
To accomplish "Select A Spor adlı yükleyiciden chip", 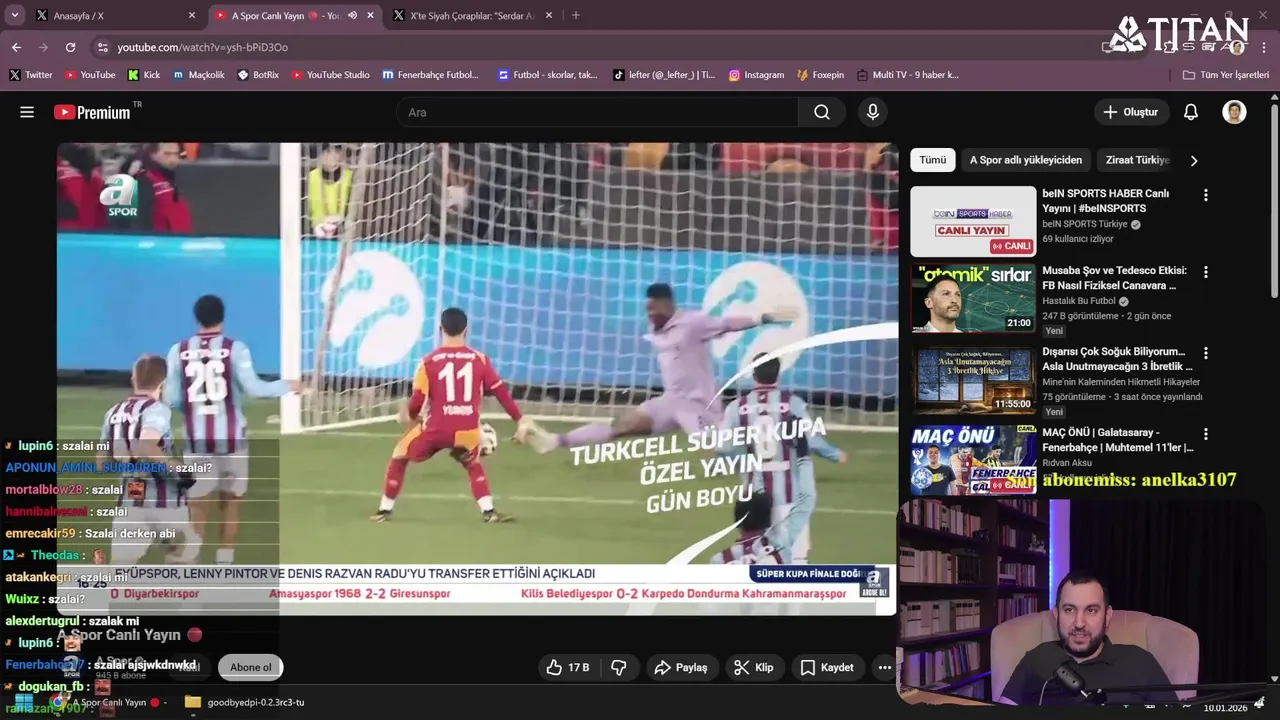I will [x=1026, y=160].
